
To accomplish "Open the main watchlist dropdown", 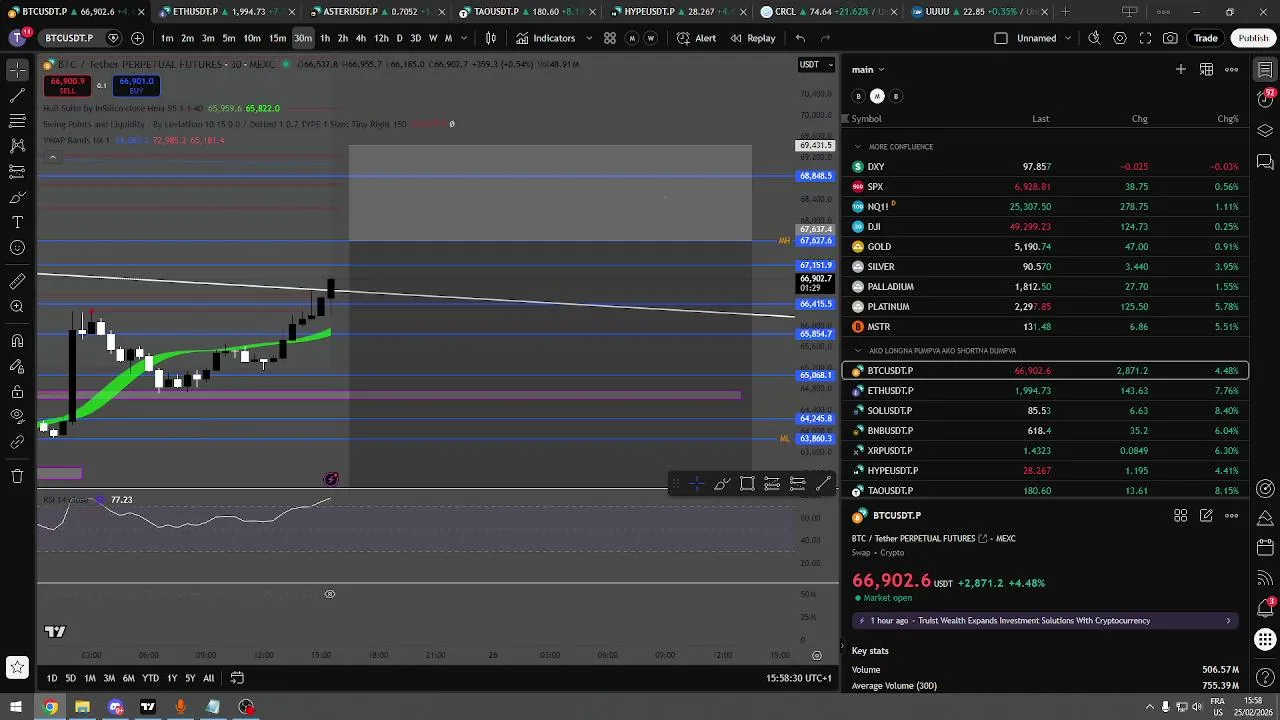I will 868,69.
